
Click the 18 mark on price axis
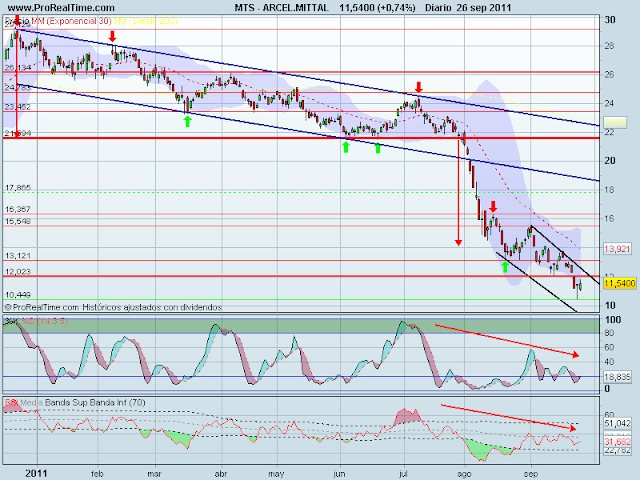609,190
